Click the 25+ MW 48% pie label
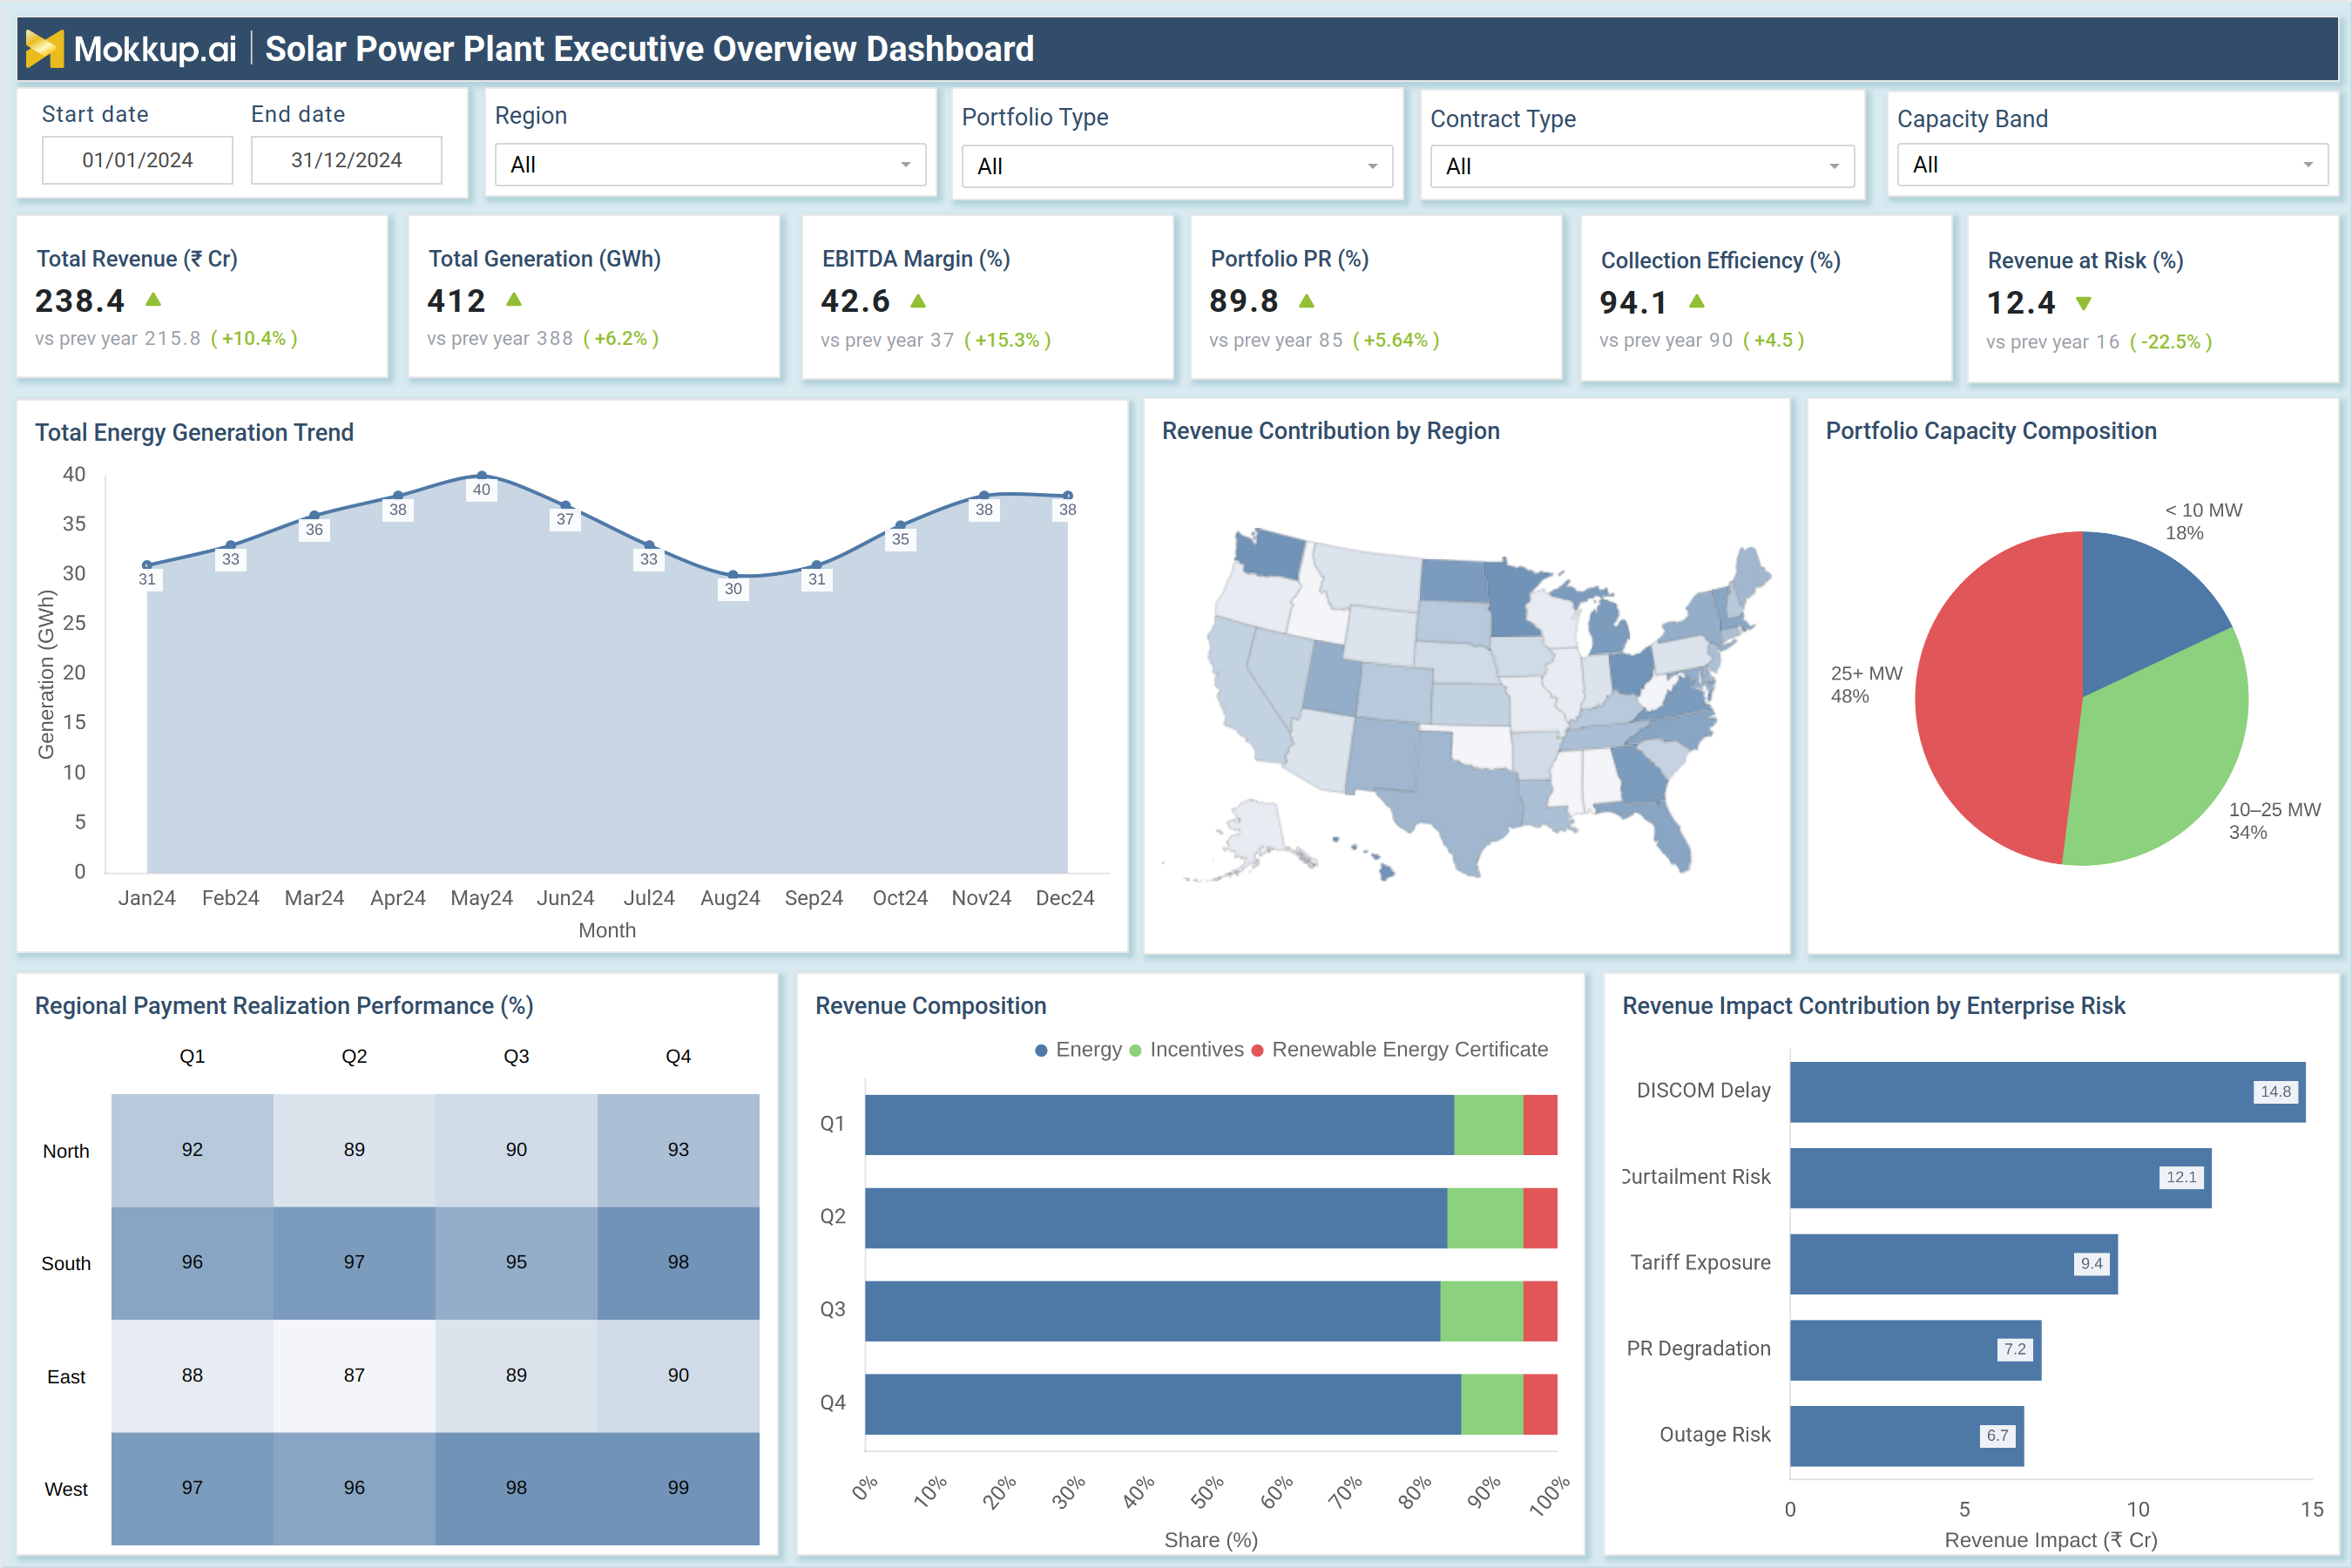 (x=1866, y=684)
